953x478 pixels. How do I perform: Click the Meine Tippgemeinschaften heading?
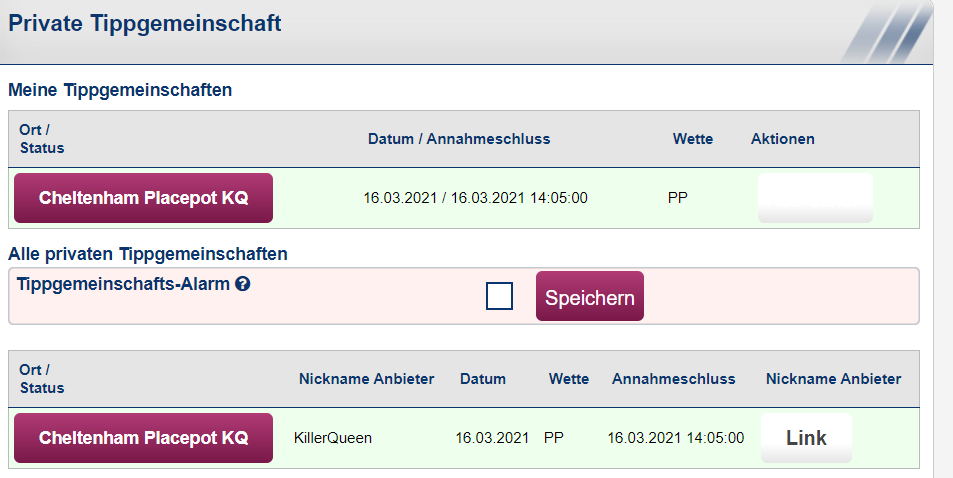pos(120,90)
